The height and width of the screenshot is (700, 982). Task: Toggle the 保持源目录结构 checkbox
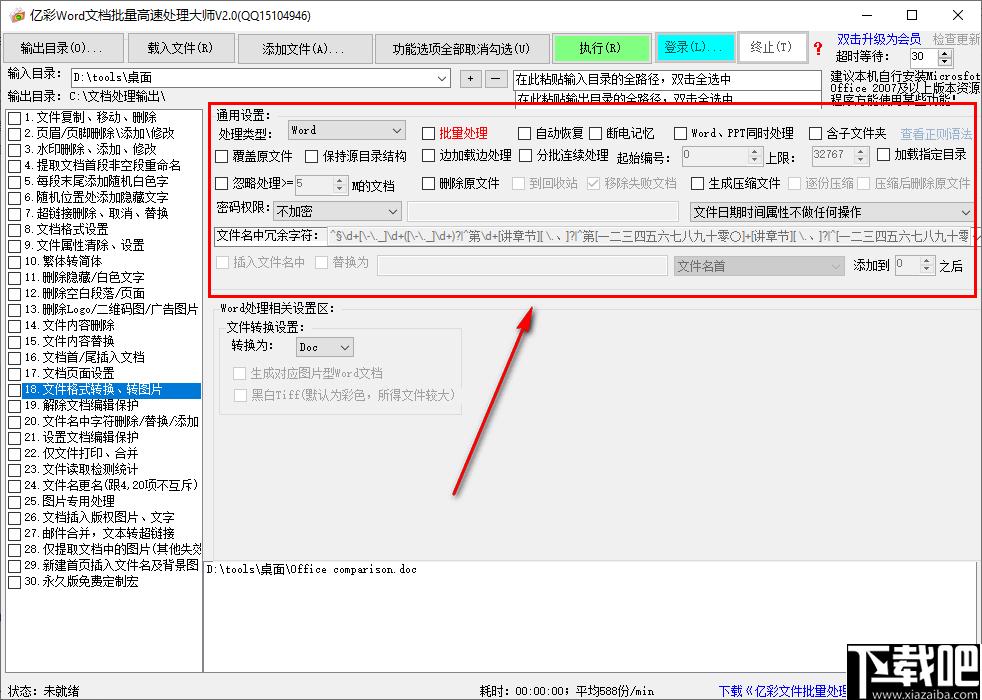pyautogui.click(x=312, y=156)
